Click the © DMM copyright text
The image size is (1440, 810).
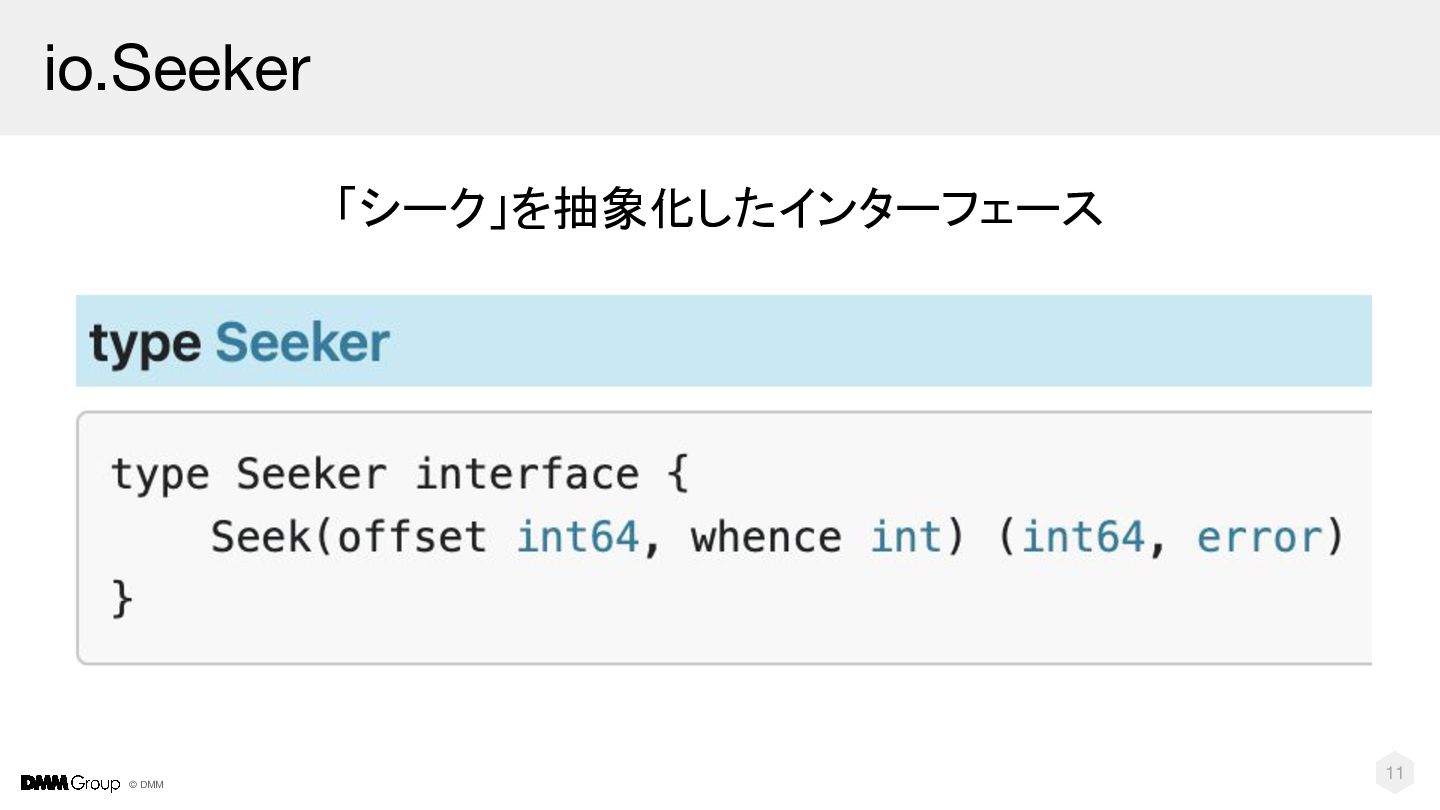(146, 785)
